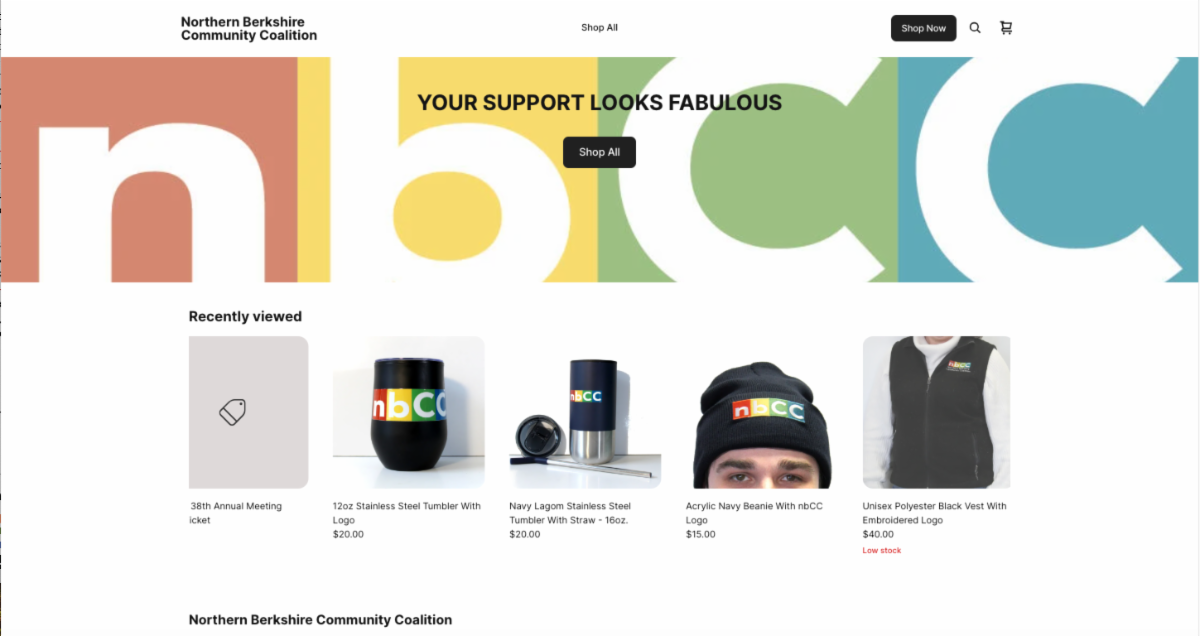Screen dimensions: 1200x636
Task: Open 38th Annual Meeting ticket title link
Action: (x=236, y=513)
